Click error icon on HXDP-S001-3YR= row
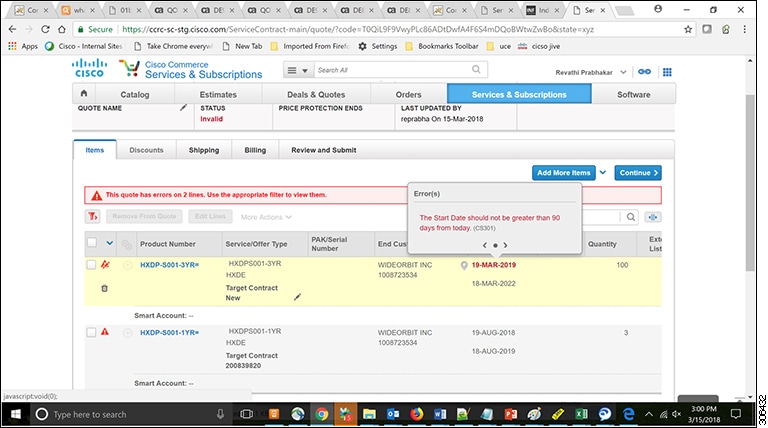768x428 pixels. pos(105,265)
